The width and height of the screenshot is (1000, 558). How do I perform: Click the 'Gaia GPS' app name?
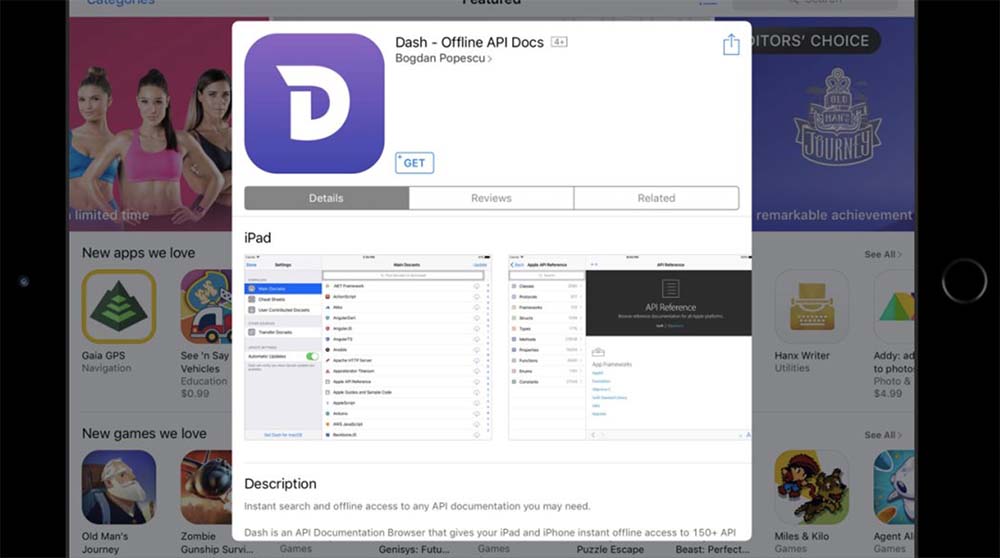(x=103, y=356)
